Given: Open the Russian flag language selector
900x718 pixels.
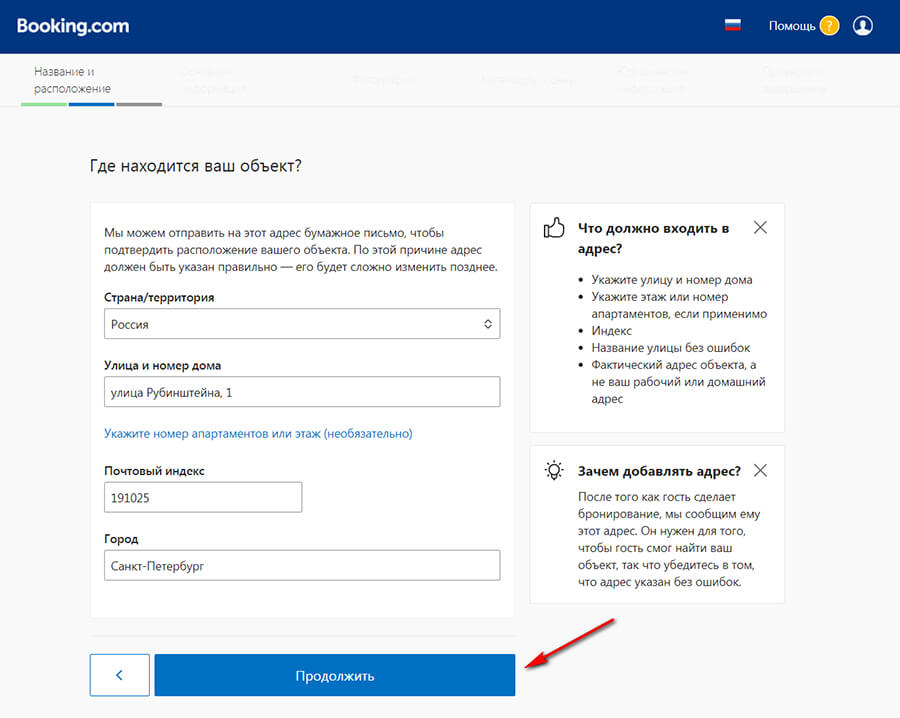Looking at the screenshot, I should pos(733,26).
